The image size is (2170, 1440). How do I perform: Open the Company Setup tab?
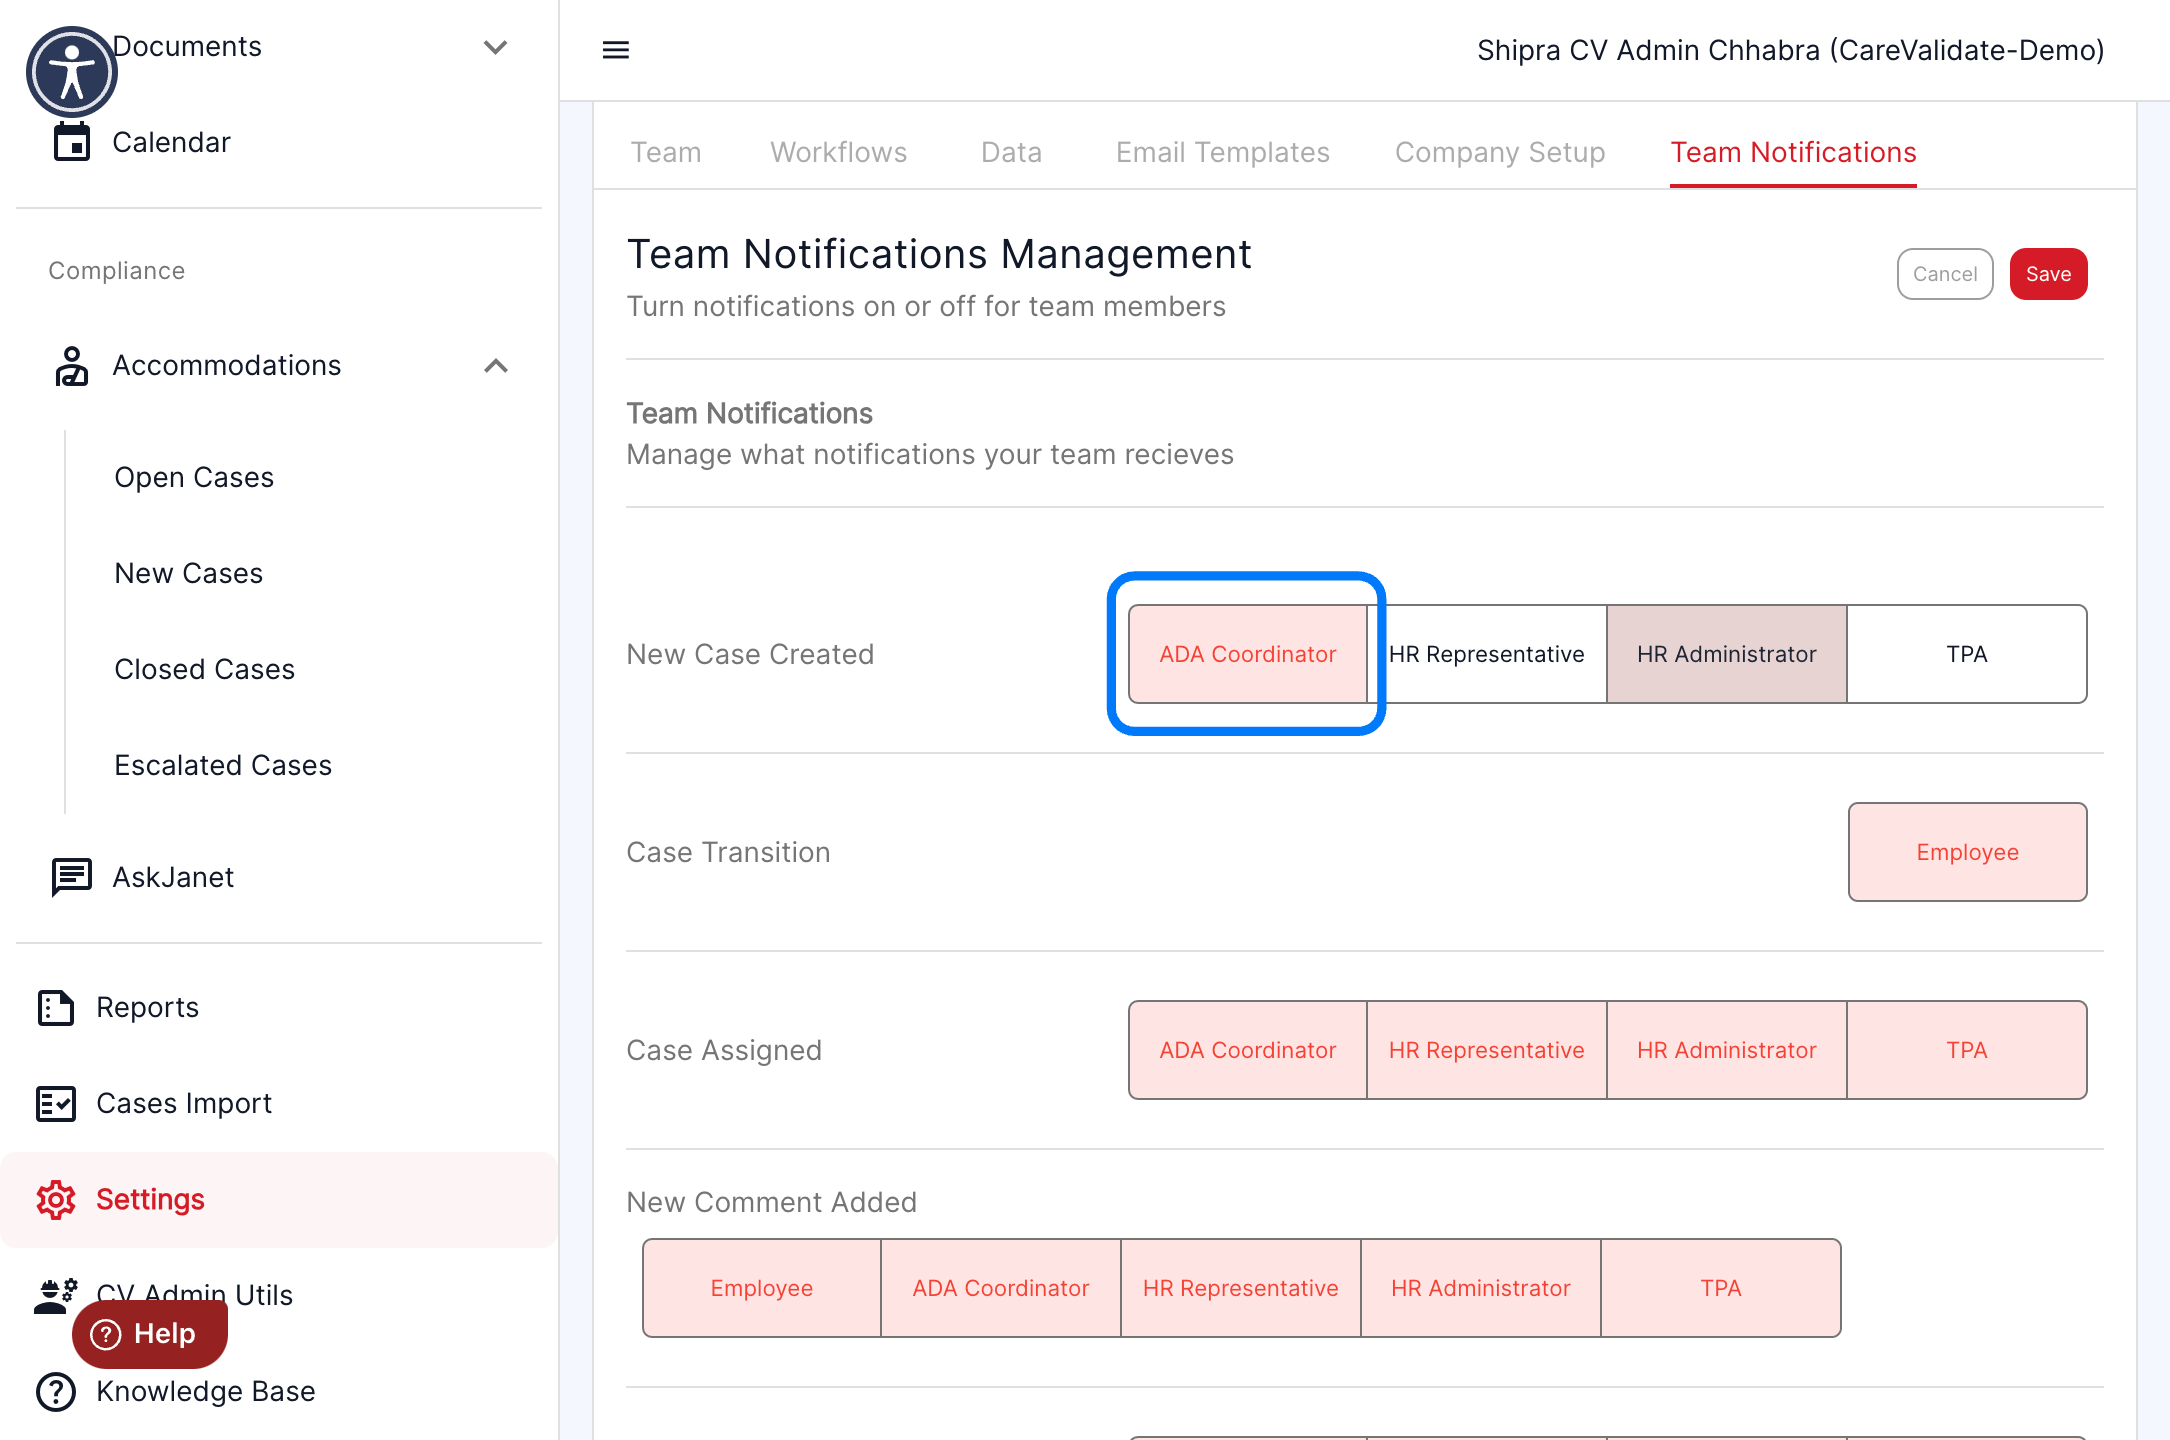(x=1500, y=152)
